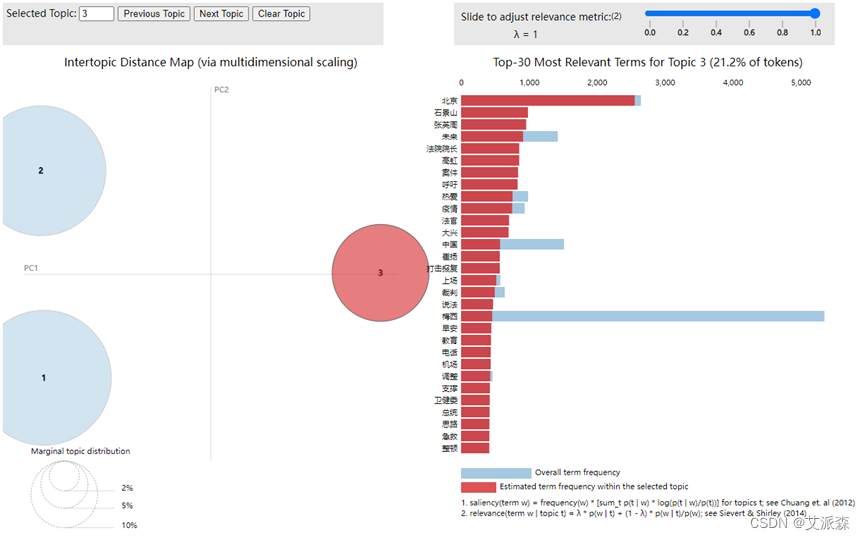Viewport: 865px width, 540px height.
Task: Click the 高虹 term label
Action: coord(450,161)
